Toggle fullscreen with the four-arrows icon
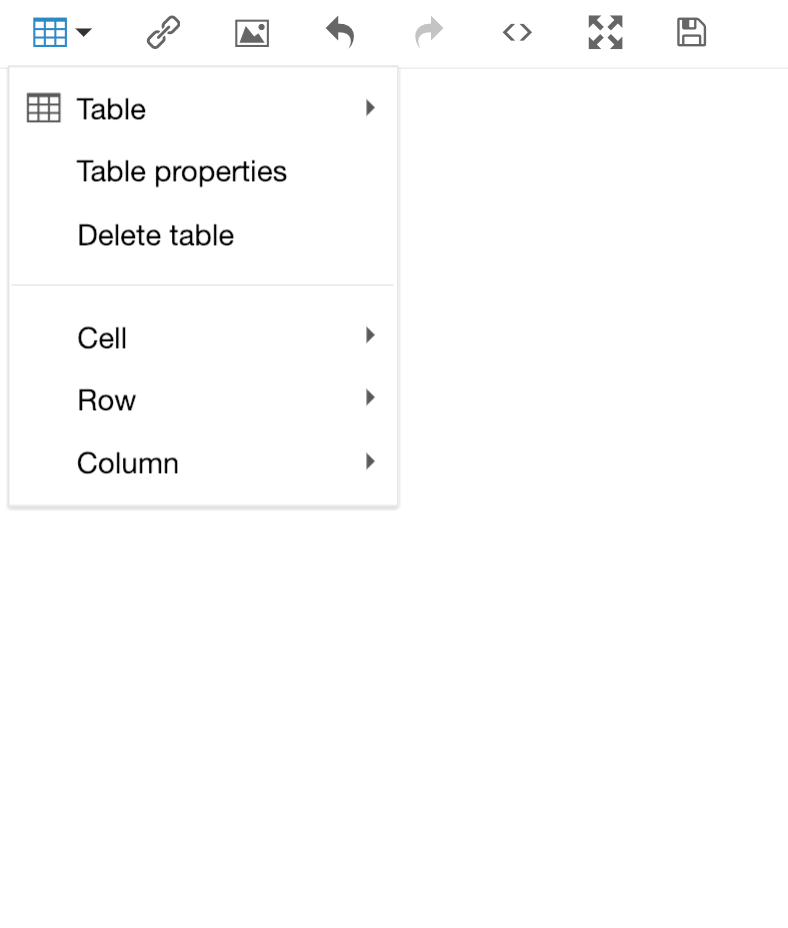Viewport: 788px width, 928px height. click(x=606, y=33)
